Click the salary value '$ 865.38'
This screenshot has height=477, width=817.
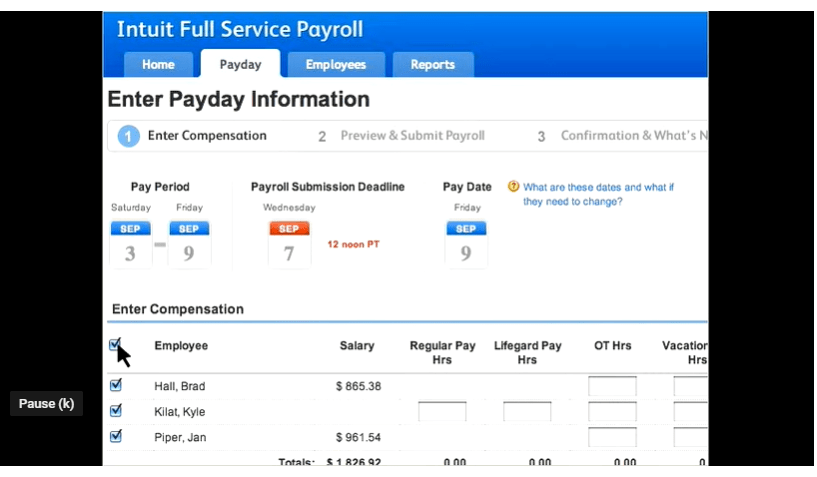tap(358, 386)
